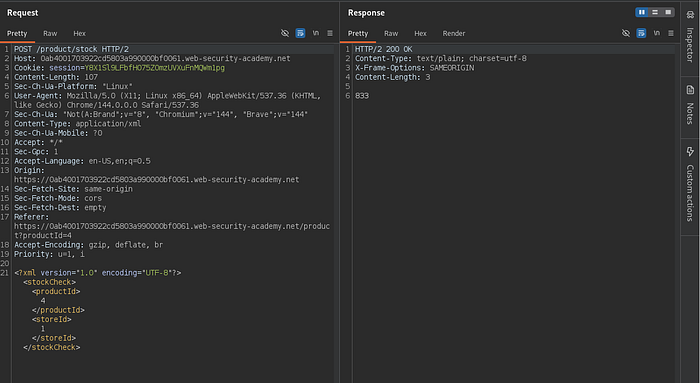Switch Response view to Hex tab
The width and height of the screenshot is (700, 383).
420,33
